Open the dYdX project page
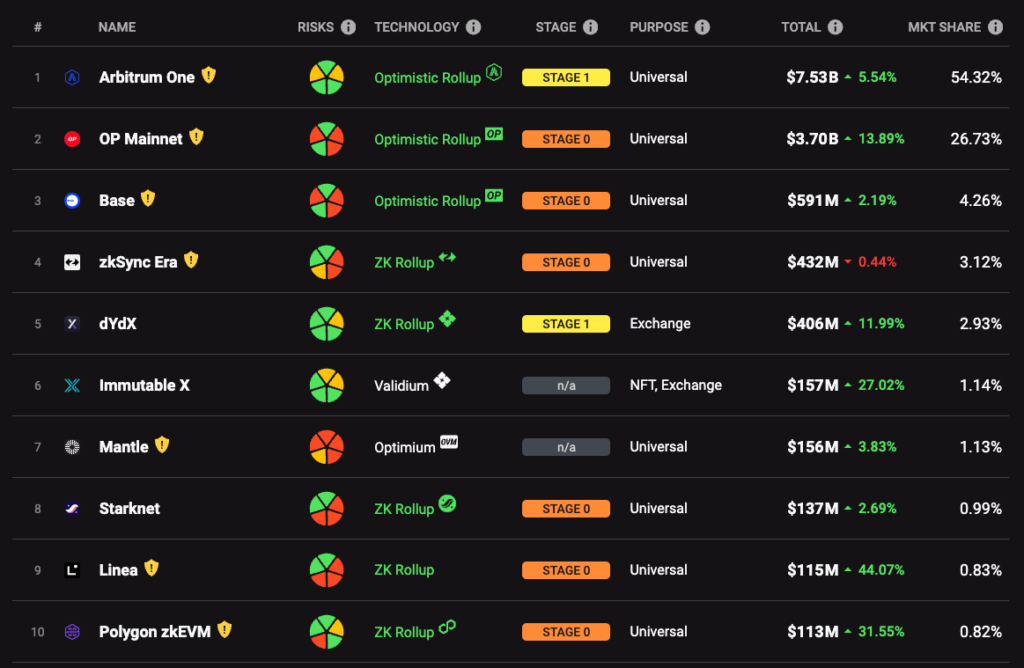Image resolution: width=1024 pixels, height=668 pixels. tap(118, 324)
